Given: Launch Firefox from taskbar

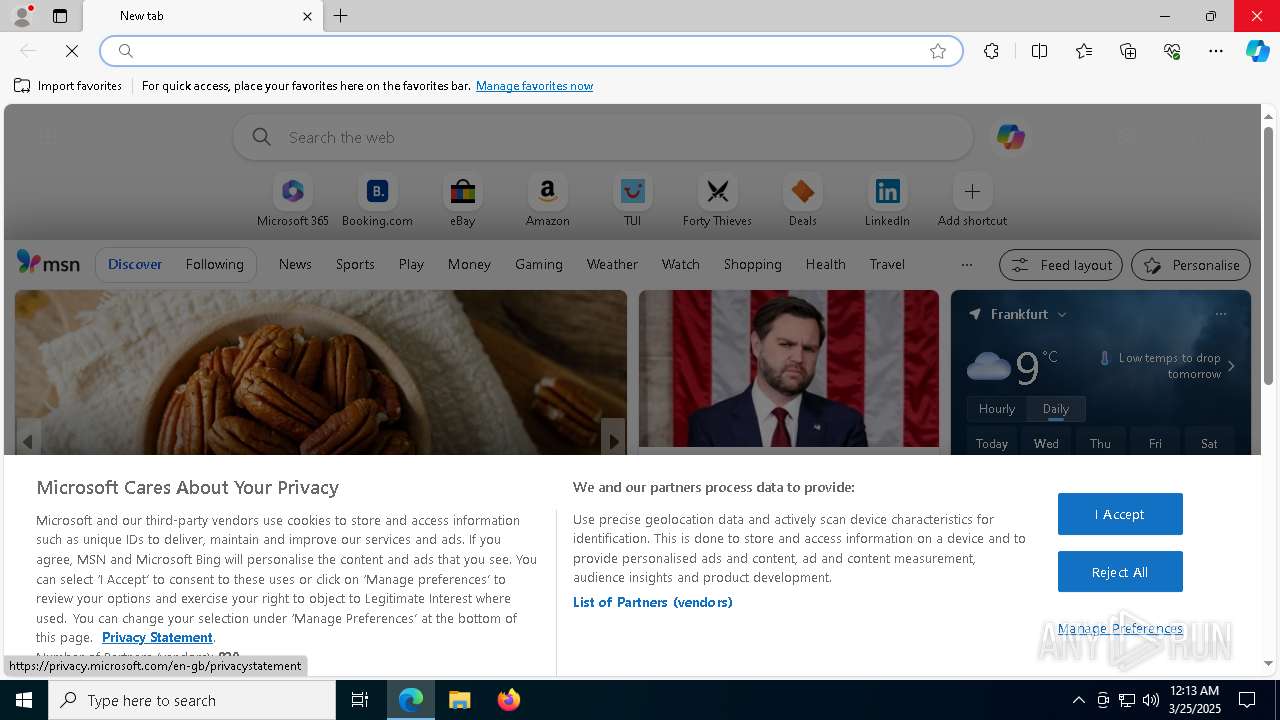Looking at the screenshot, I should [x=509, y=700].
